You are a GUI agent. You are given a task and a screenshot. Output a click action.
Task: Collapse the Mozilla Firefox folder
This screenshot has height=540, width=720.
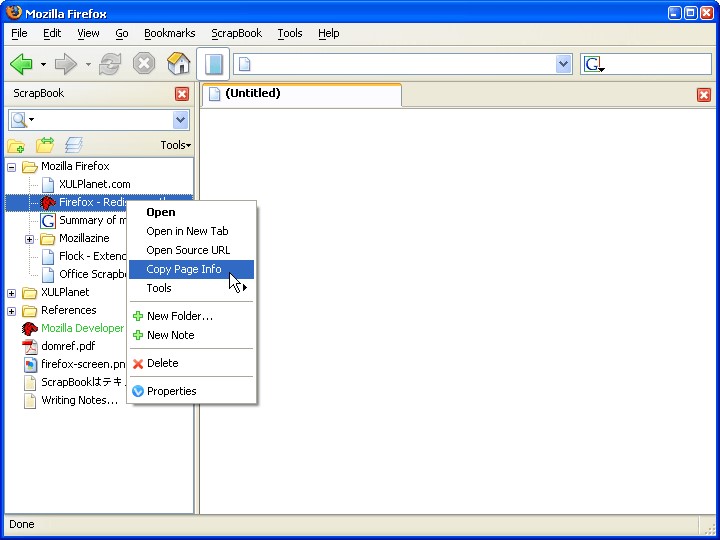12,167
